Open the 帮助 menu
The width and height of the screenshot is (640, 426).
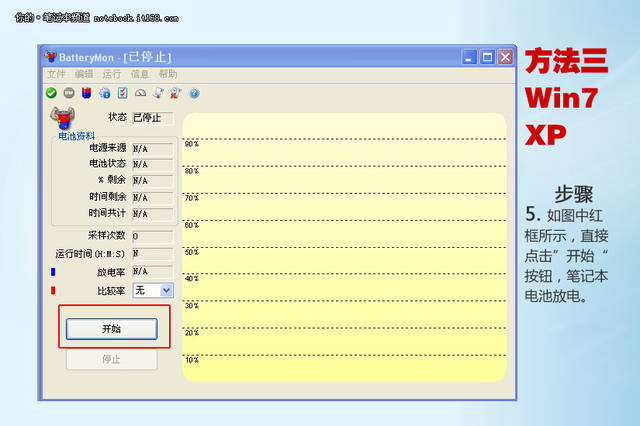168,74
